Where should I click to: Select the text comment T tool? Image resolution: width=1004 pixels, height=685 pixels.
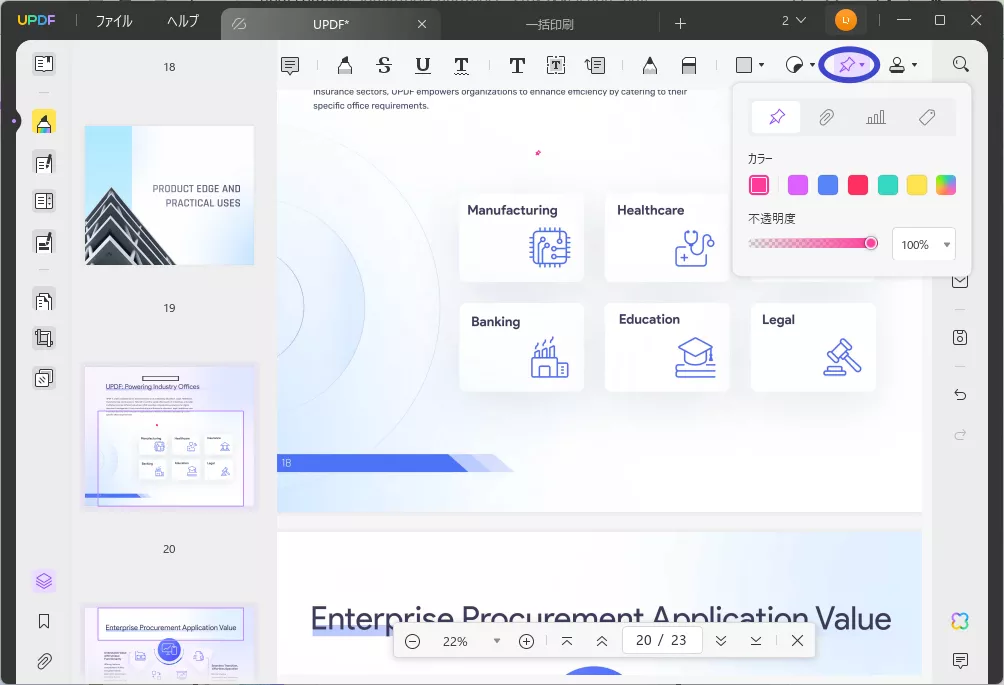tap(517, 65)
